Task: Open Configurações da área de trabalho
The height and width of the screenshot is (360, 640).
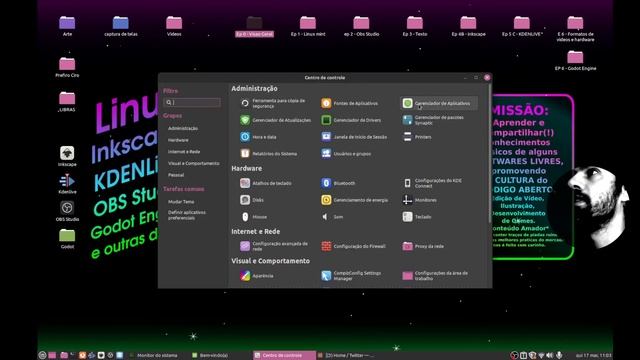Action: click(x=436, y=276)
